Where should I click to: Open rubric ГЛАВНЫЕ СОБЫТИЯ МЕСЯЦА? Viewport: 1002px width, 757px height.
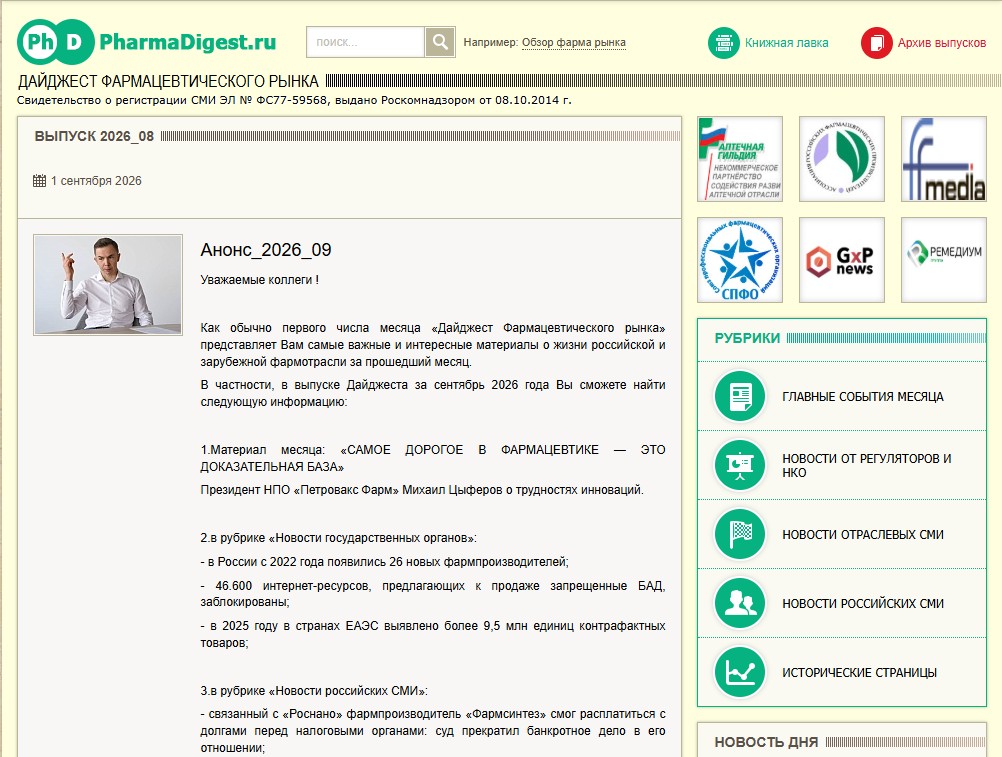click(x=862, y=397)
